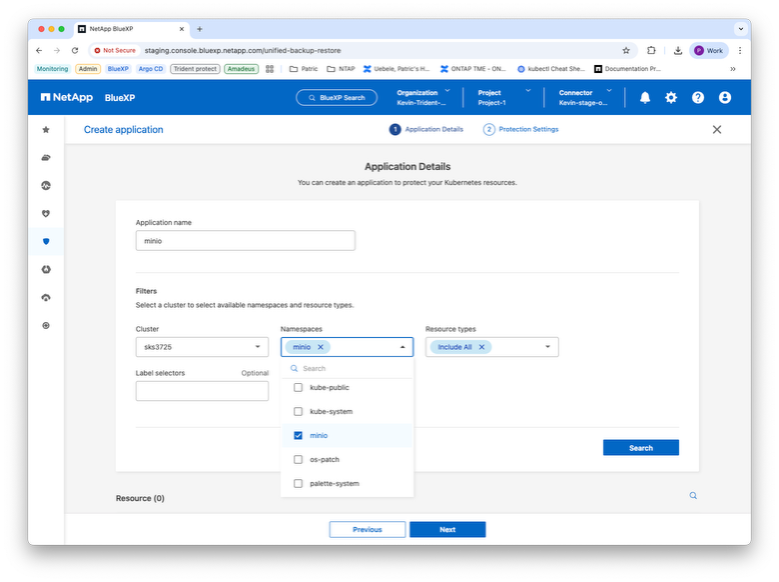Image resolution: width=779 pixels, height=582 pixels.
Task: Check the kube-public namespace checkbox
Action: (x=298, y=387)
